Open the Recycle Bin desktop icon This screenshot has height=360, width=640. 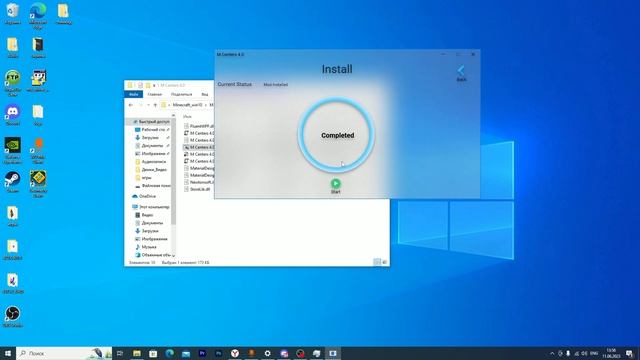(x=13, y=14)
